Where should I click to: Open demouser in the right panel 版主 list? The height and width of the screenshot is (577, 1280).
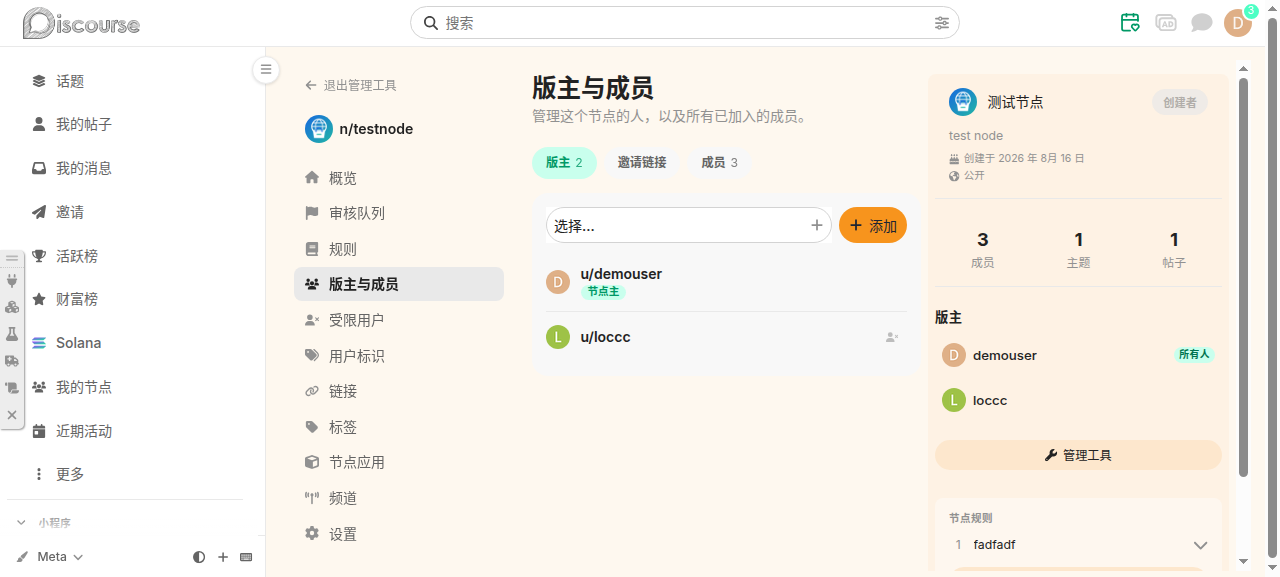click(1004, 355)
